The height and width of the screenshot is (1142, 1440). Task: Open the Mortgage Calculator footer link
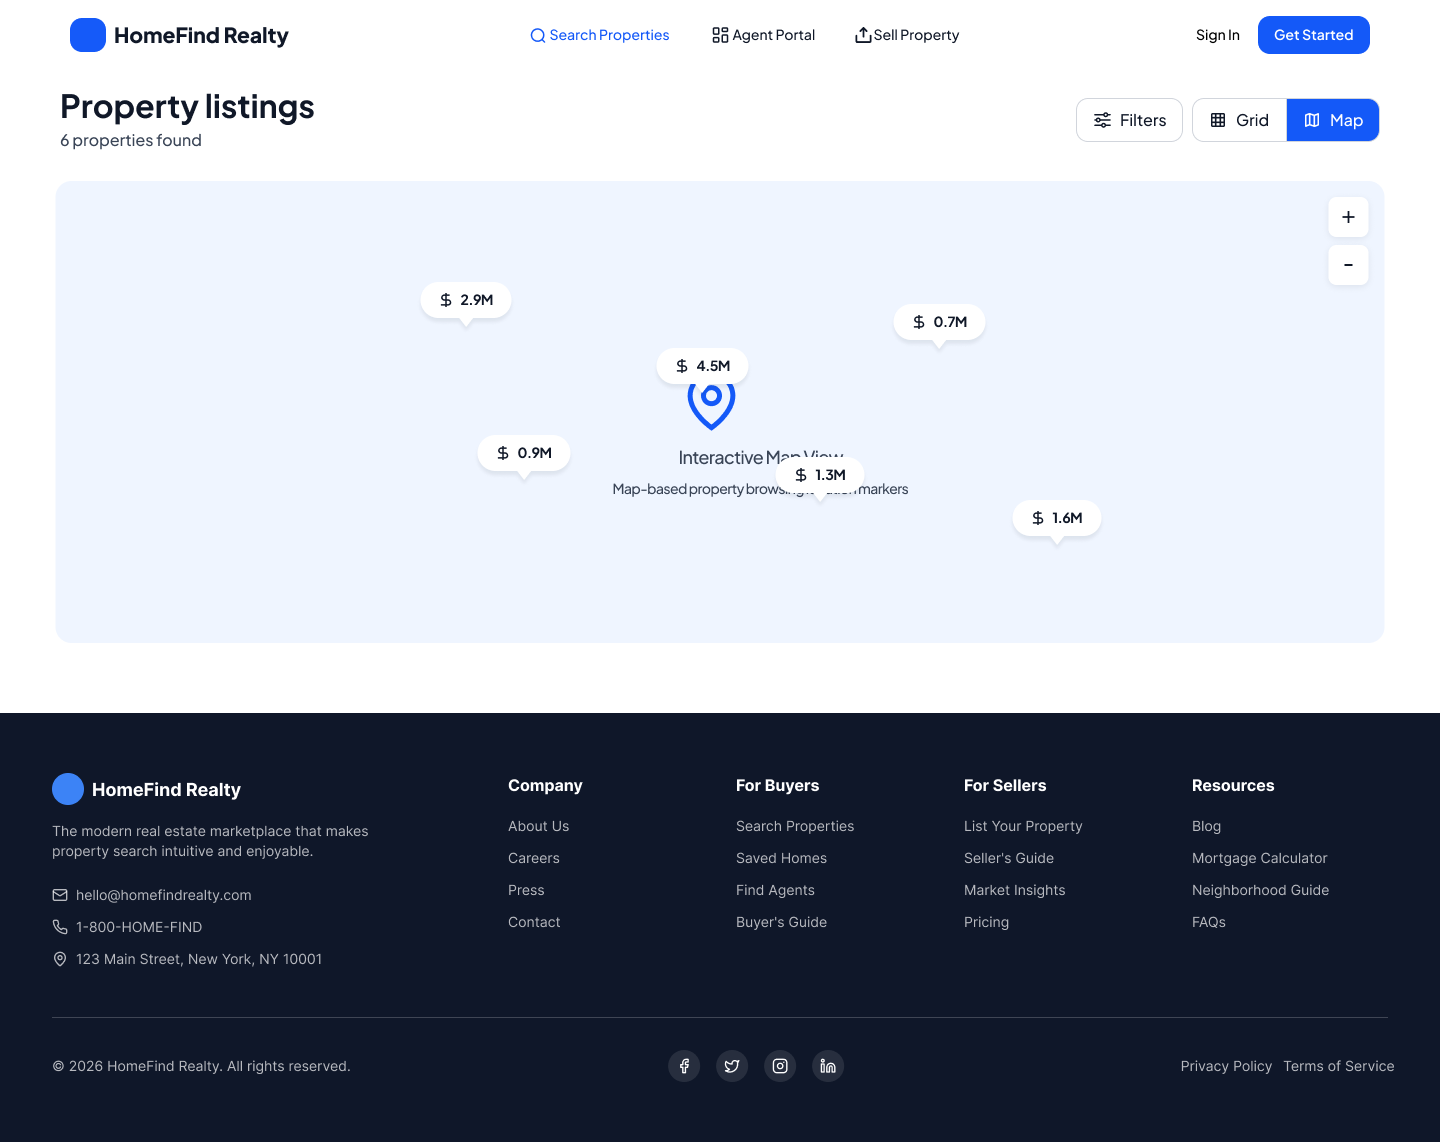tap(1259, 858)
